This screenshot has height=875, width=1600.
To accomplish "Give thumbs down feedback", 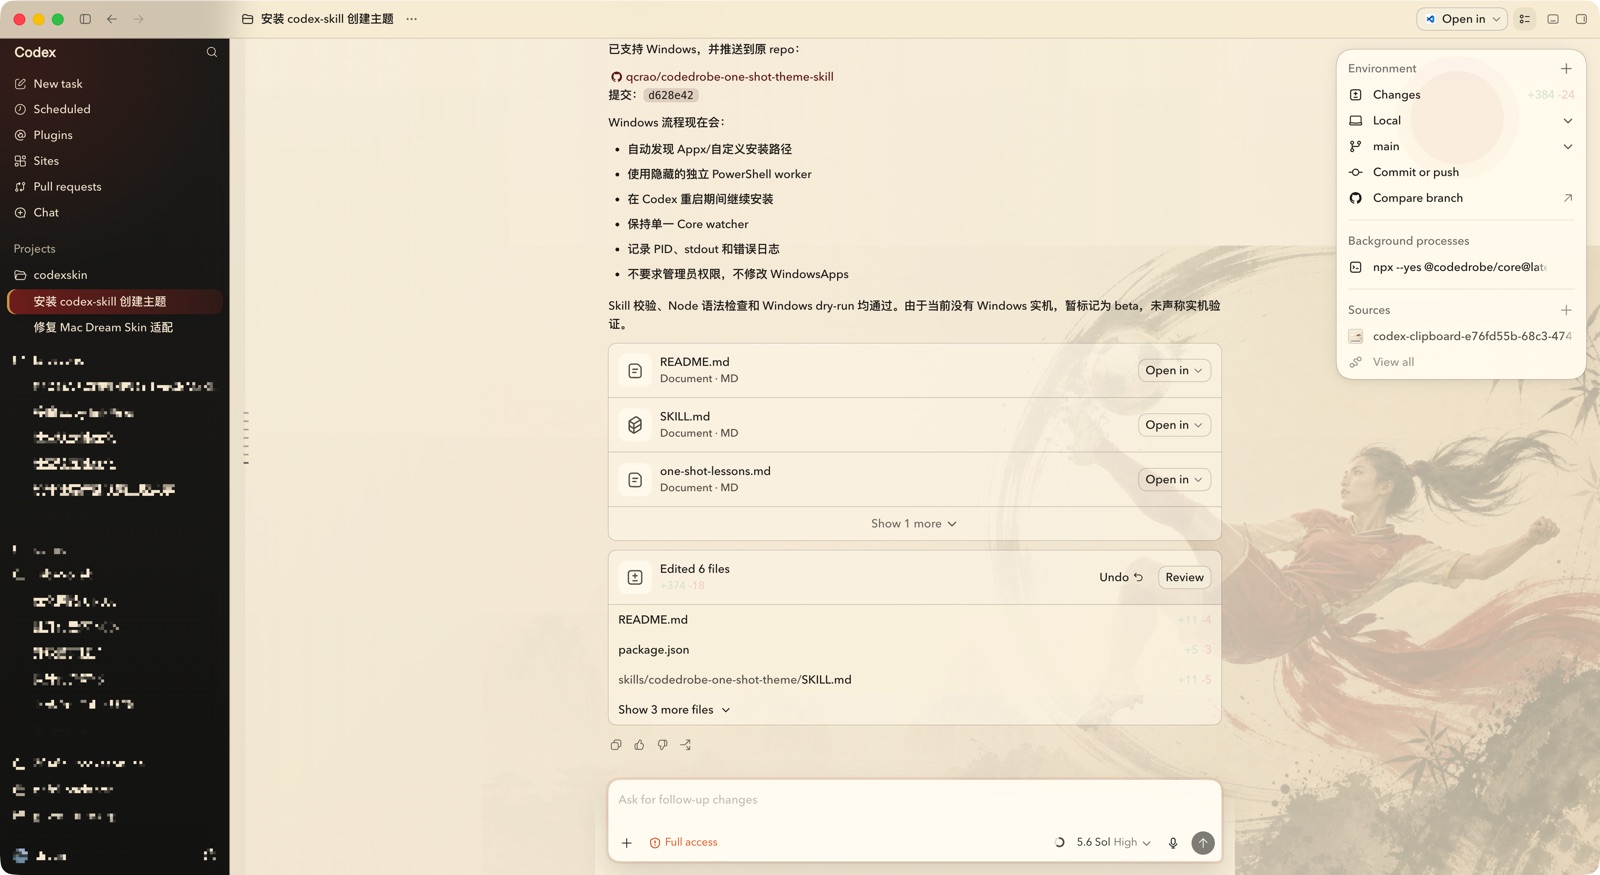I will pyautogui.click(x=662, y=745).
